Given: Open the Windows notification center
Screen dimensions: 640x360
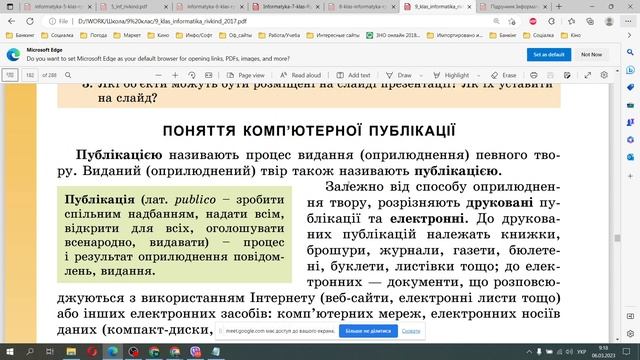Looking at the screenshot, I should point(627,351).
